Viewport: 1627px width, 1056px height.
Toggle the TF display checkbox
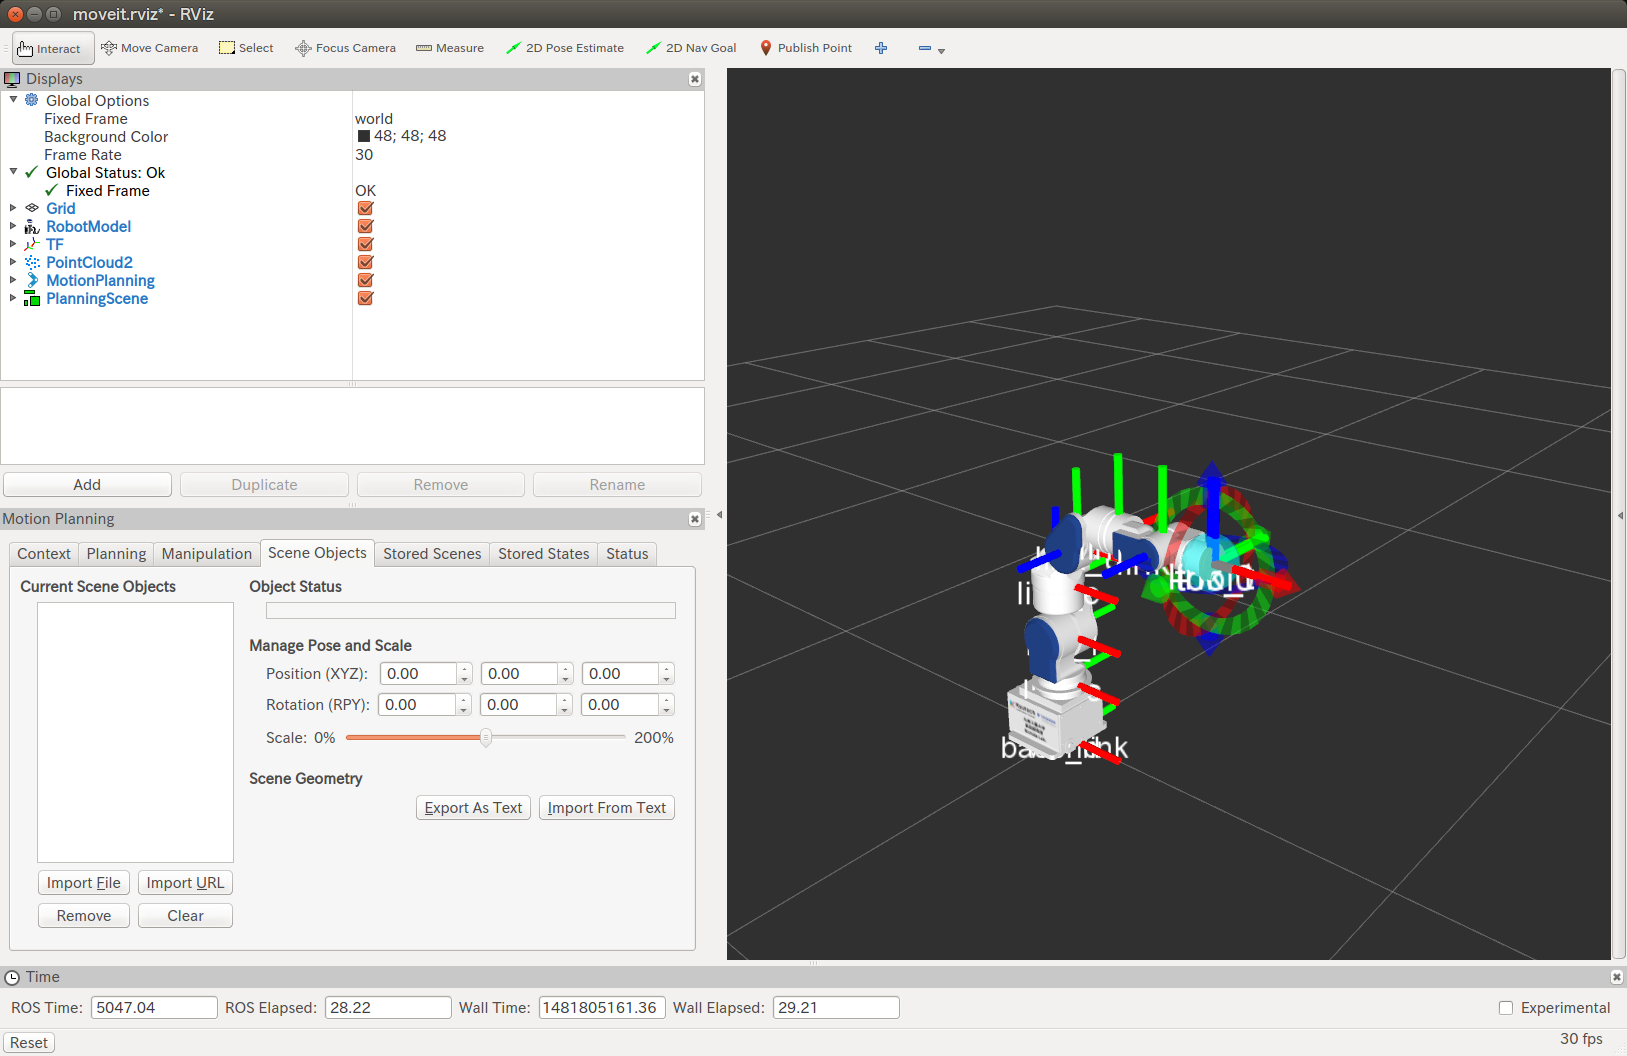365,244
